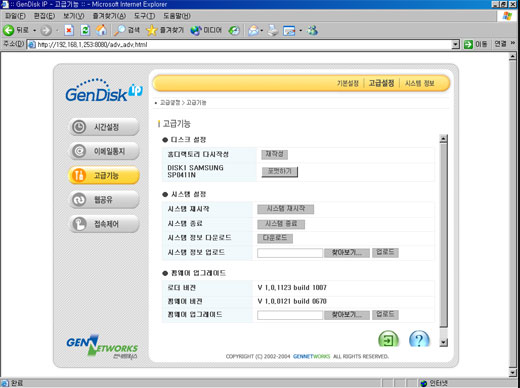This screenshot has height=388, width=520.
Task: Click 업로드 upload for firmware upgrade
Action: click(385, 315)
